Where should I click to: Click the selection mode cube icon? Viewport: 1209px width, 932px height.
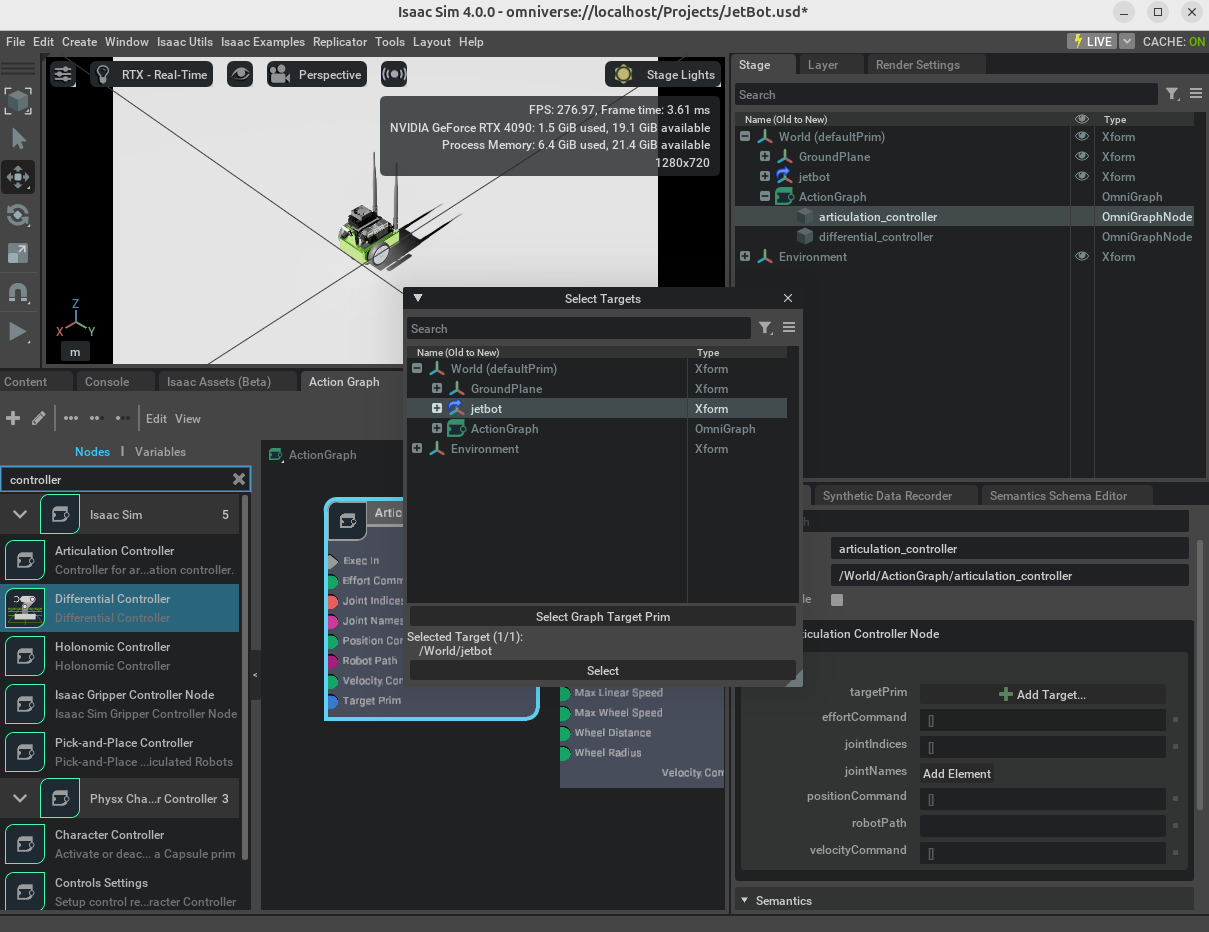point(18,100)
